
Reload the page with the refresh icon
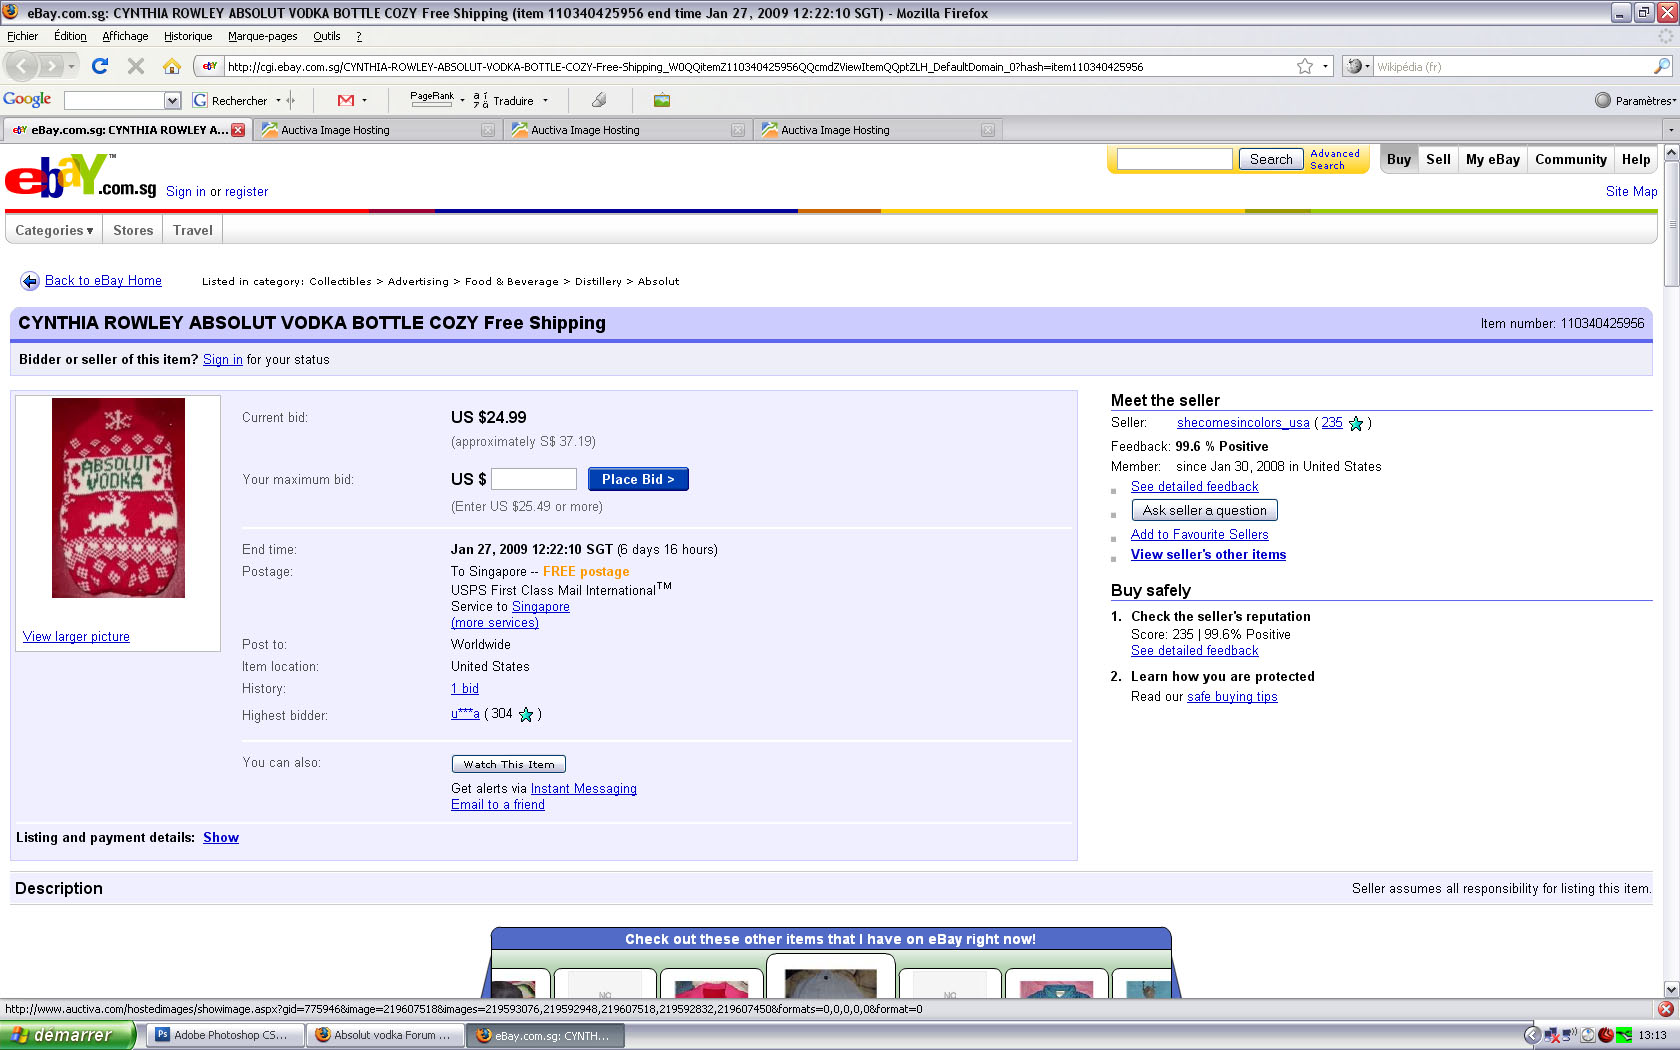pos(100,66)
